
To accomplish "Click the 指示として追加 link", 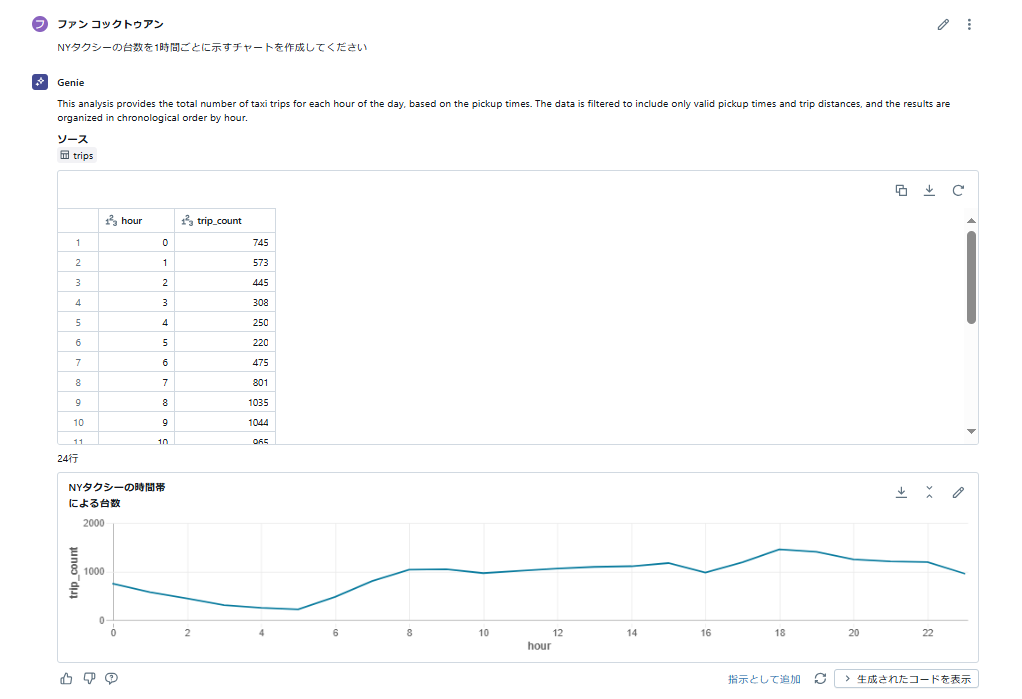I will tap(764, 679).
